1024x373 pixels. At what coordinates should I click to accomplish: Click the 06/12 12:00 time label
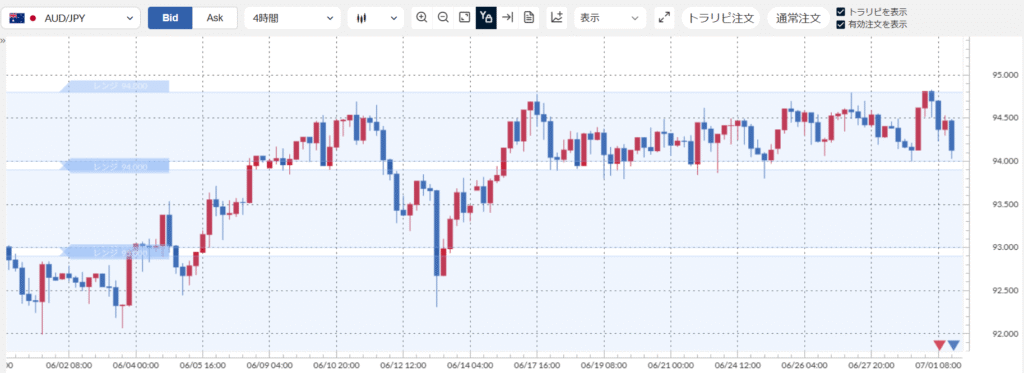(403, 366)
